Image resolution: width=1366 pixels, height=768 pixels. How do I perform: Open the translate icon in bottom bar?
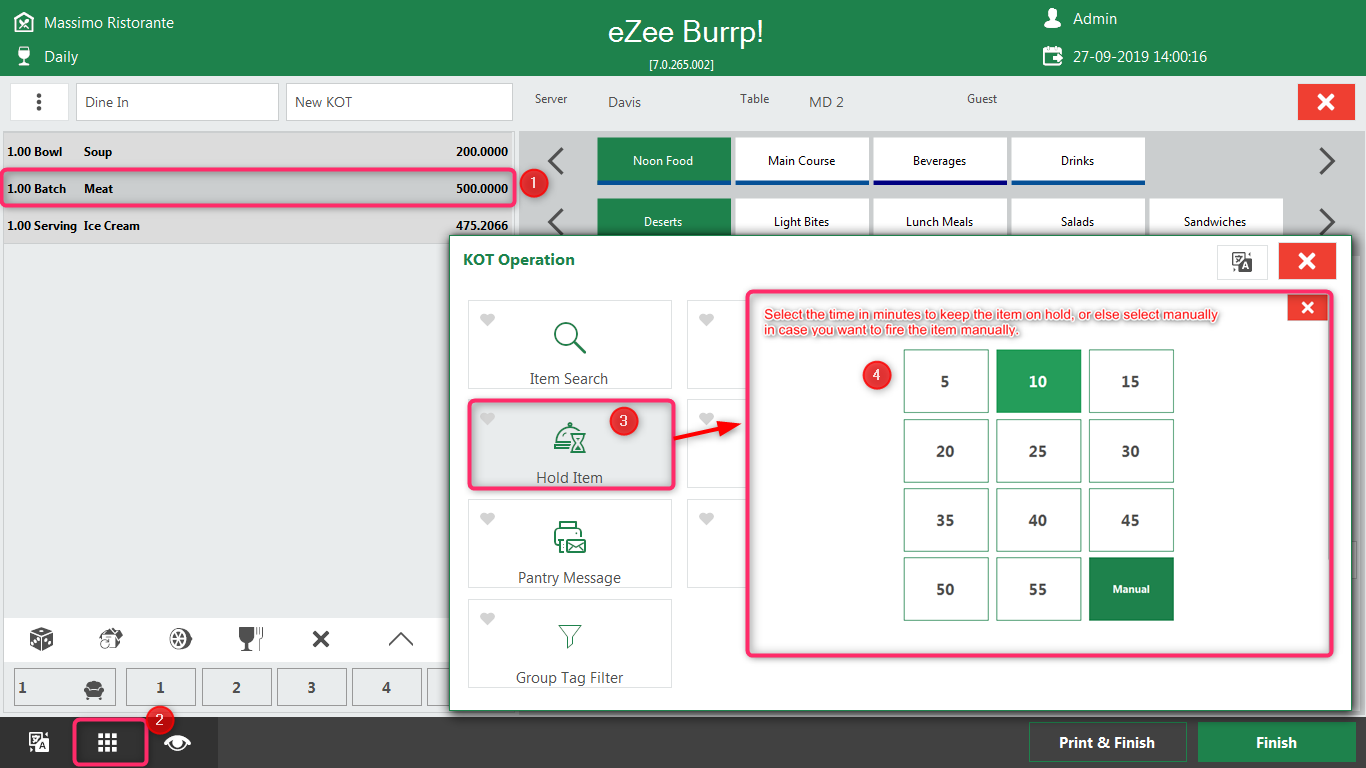click(x=39, y=742)
